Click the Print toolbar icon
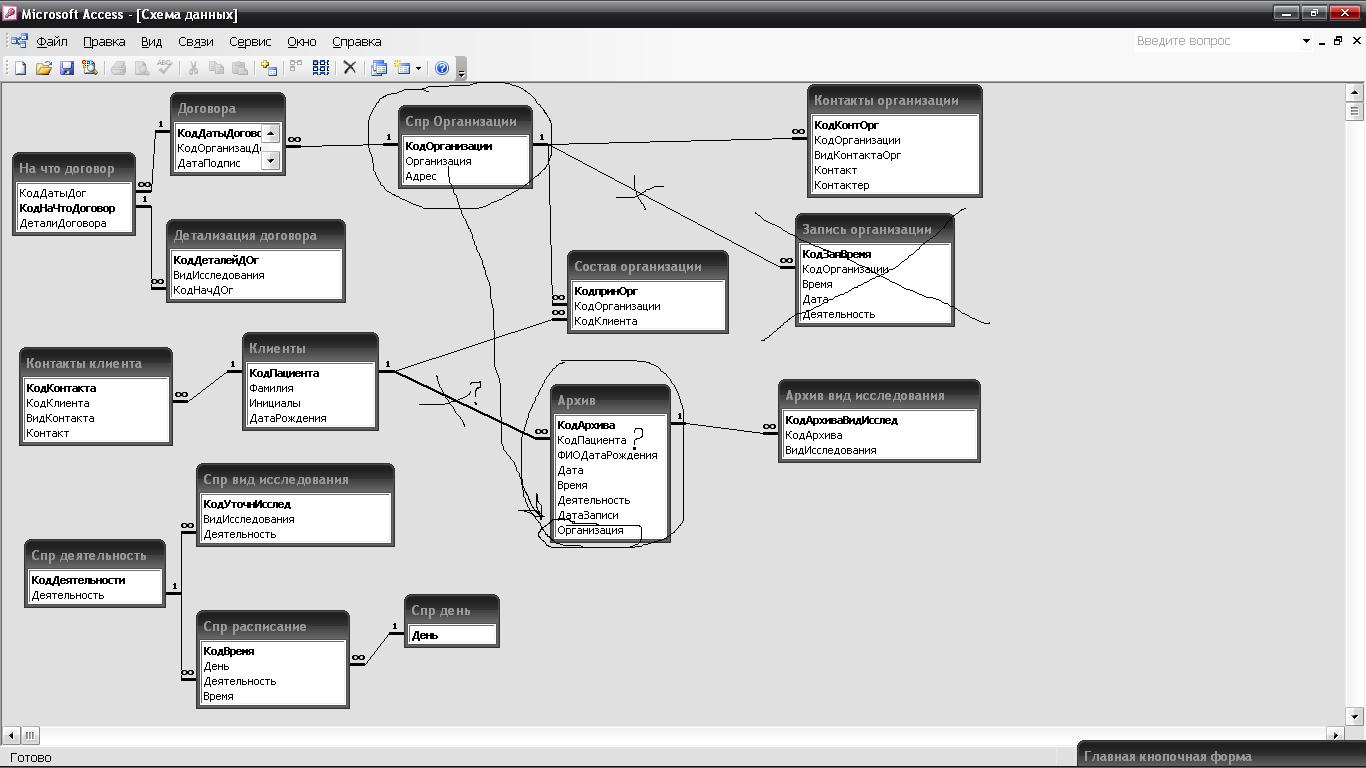This screenshot has height=768, width=1366. coord(118,68)
